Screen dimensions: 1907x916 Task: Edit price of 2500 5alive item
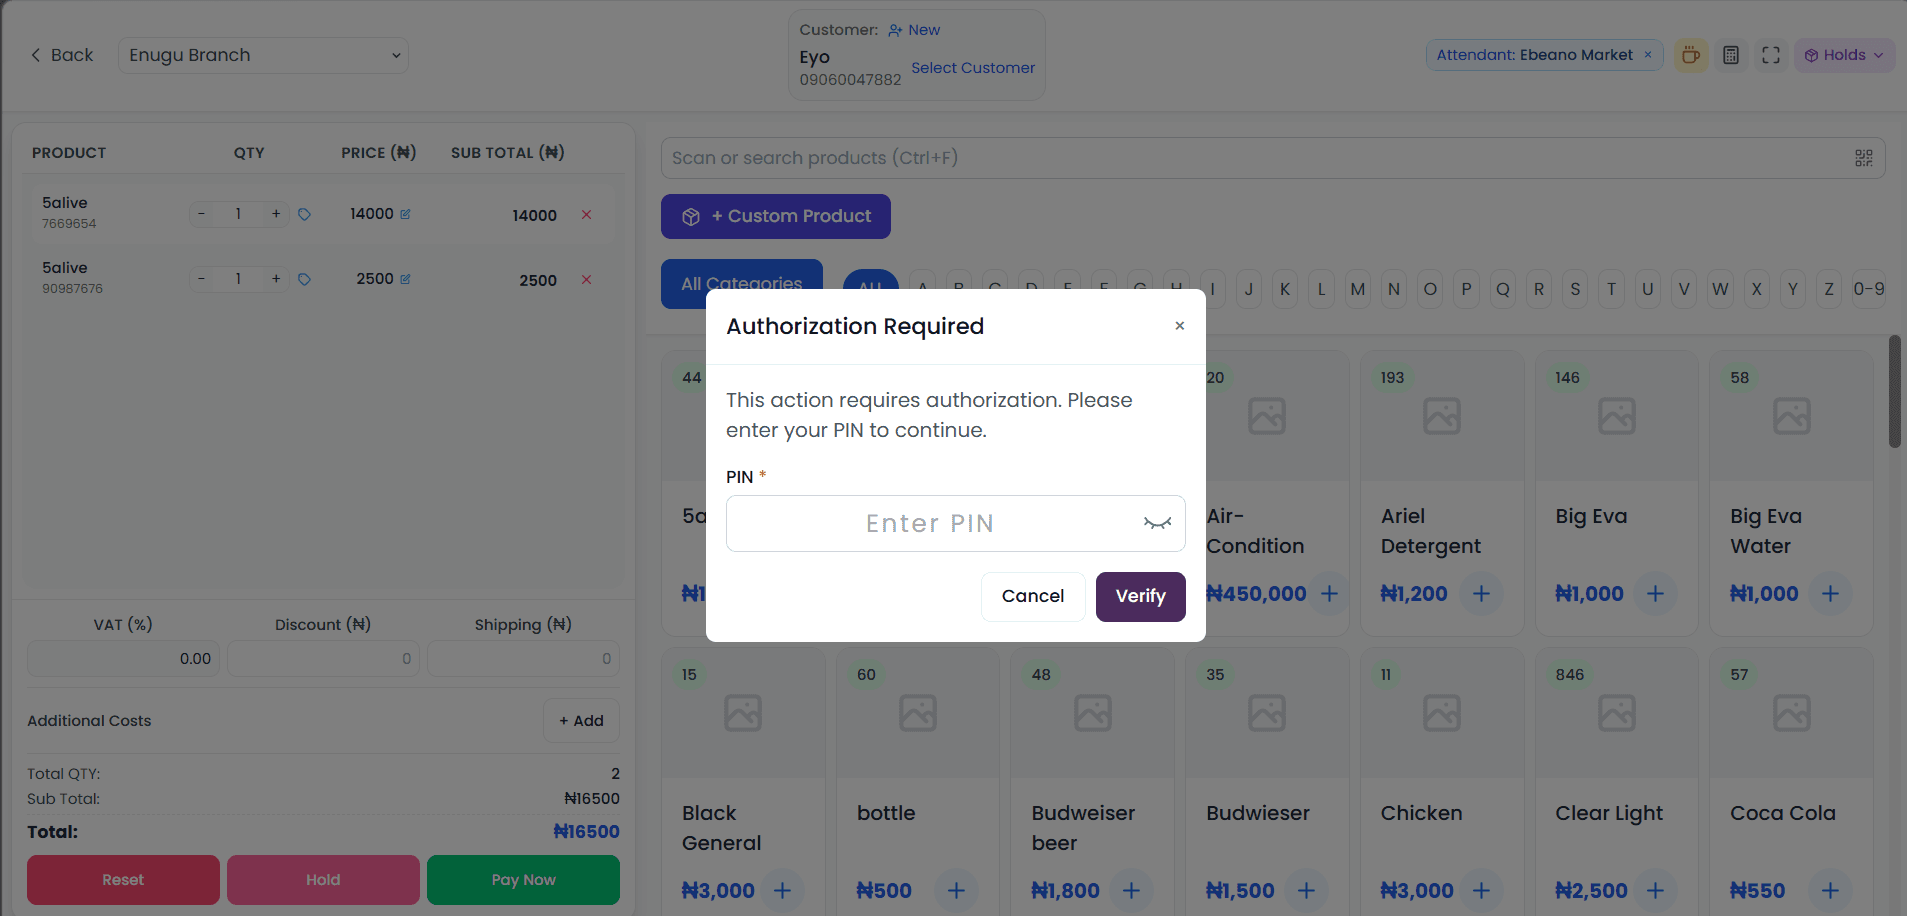coord(405,279)
